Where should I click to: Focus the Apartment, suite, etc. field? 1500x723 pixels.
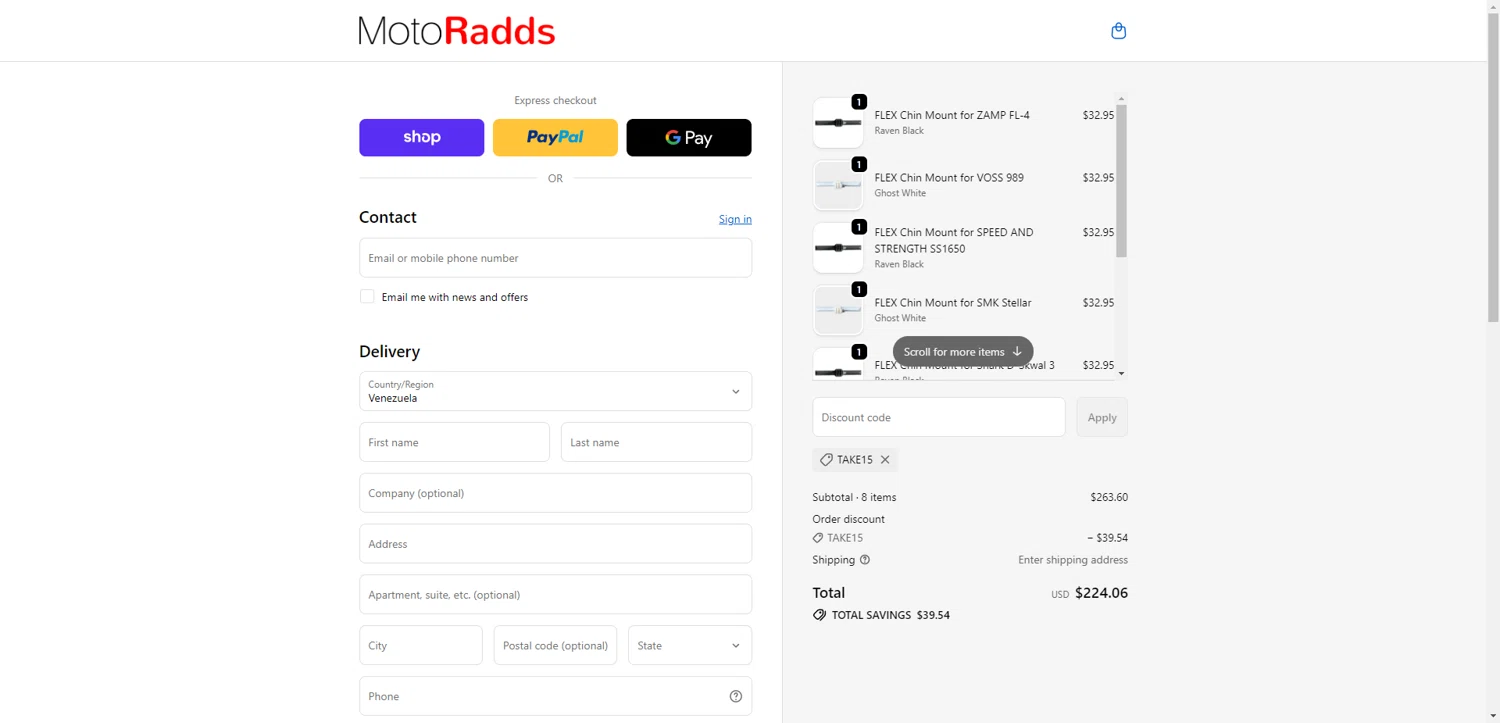[555, 595]
